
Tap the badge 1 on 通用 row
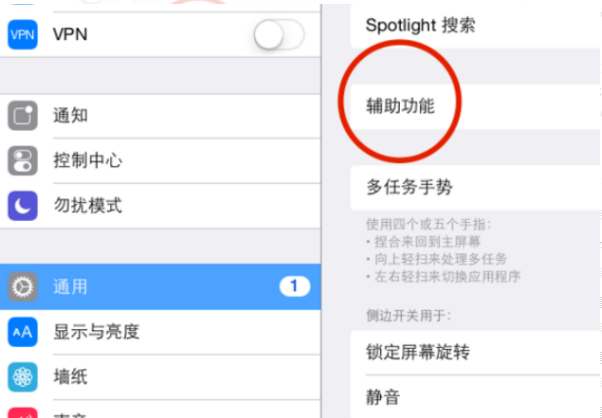(x=294, y=286)
